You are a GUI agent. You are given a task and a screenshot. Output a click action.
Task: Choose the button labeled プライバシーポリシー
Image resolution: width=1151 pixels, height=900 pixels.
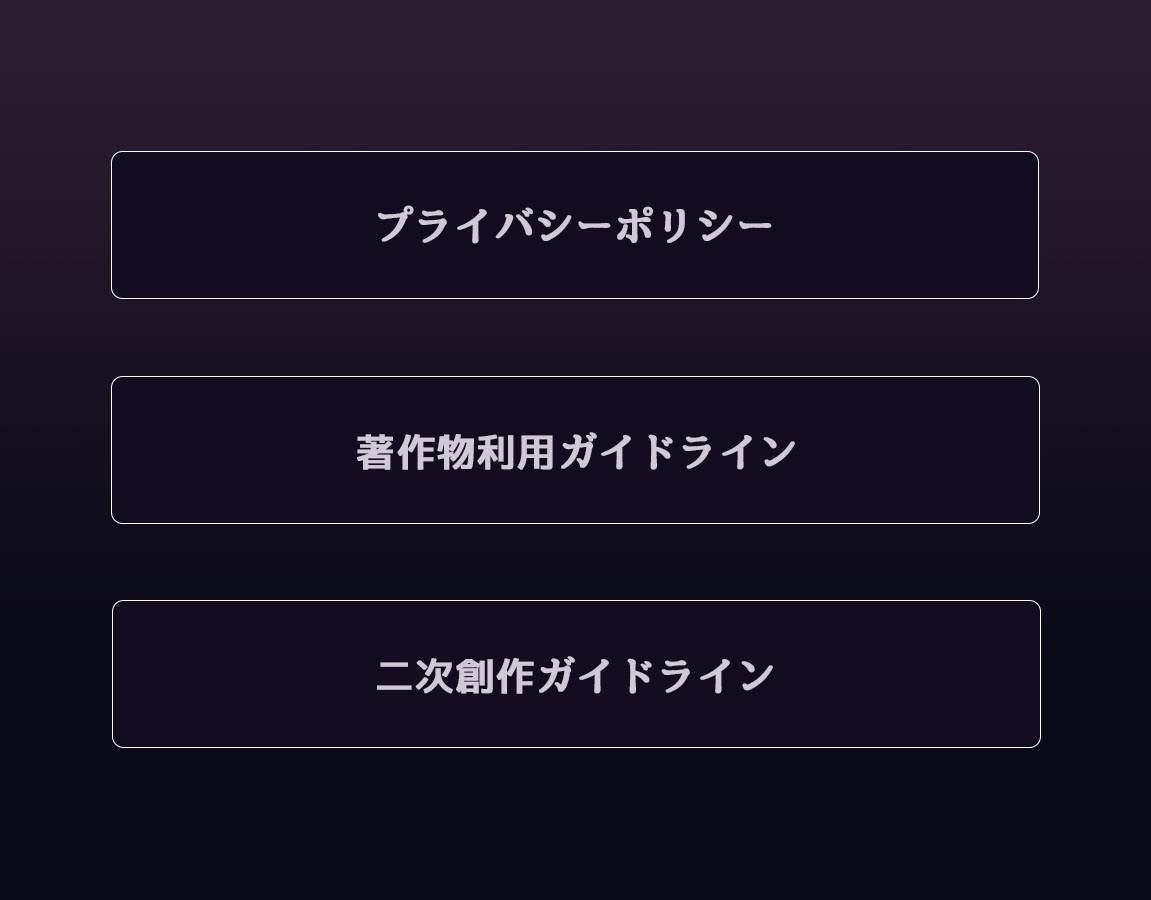tap(575, 225)
